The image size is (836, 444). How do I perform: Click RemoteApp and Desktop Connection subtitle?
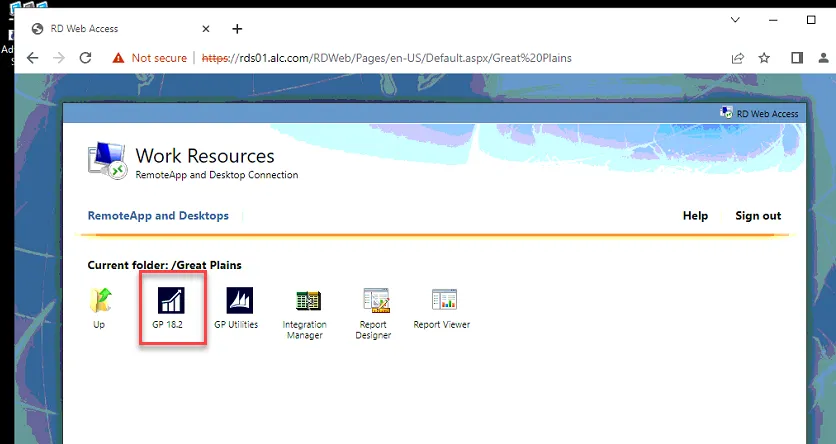pyautogui.click(x=216, y=175)
